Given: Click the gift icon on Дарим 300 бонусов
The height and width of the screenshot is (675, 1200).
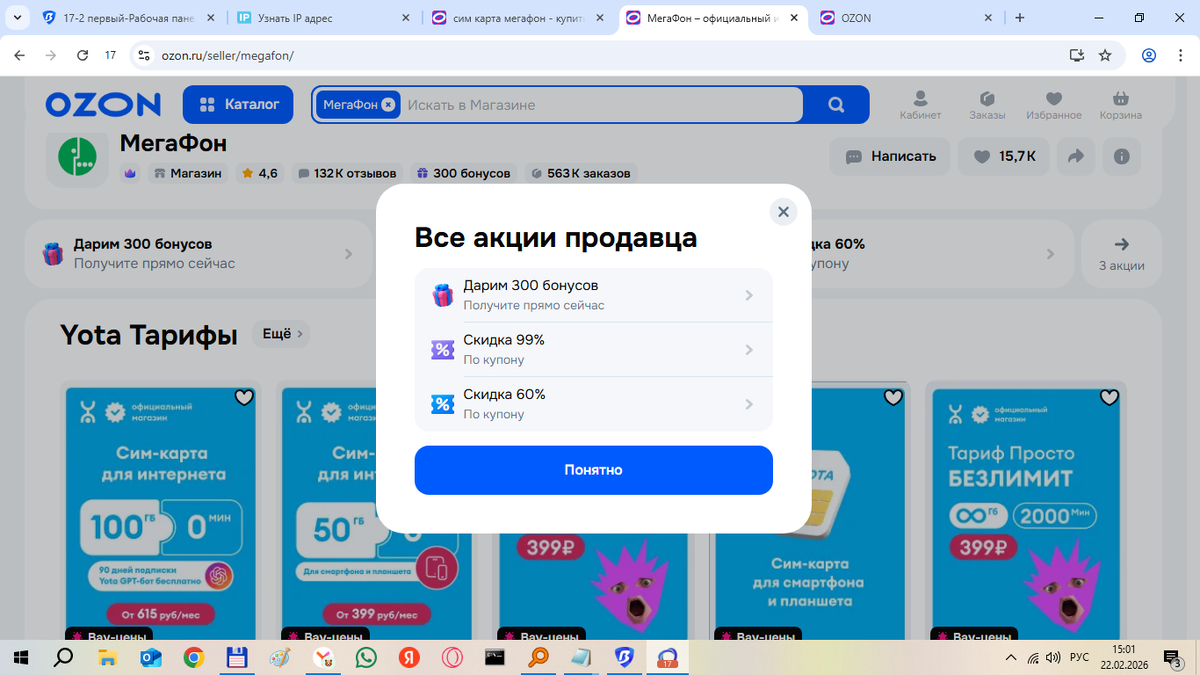Looking at the screenshot, I should point(442,293).
